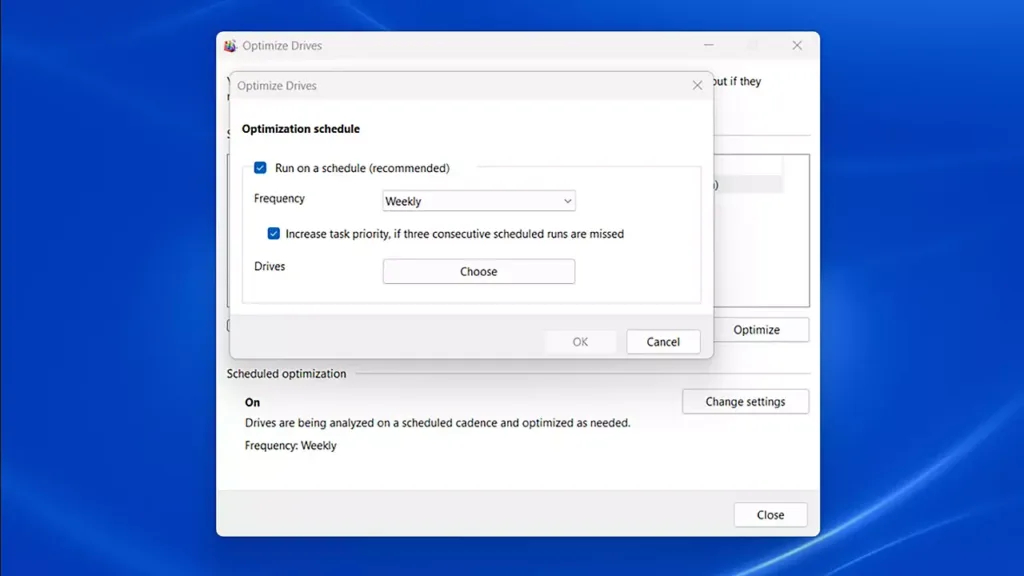Minimize the main Optimize Drives window
The height and width of the screenshot is (576, 1024).
709,45
